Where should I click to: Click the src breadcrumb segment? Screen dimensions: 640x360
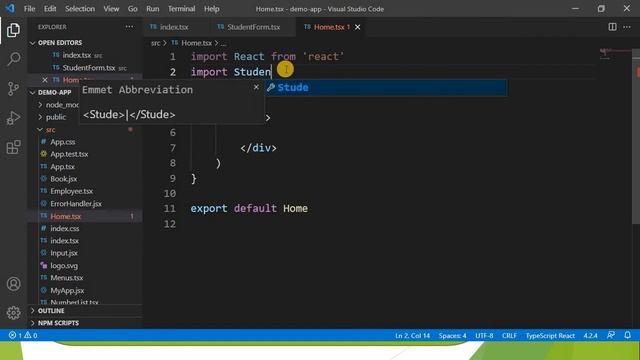tap(156, 43)
